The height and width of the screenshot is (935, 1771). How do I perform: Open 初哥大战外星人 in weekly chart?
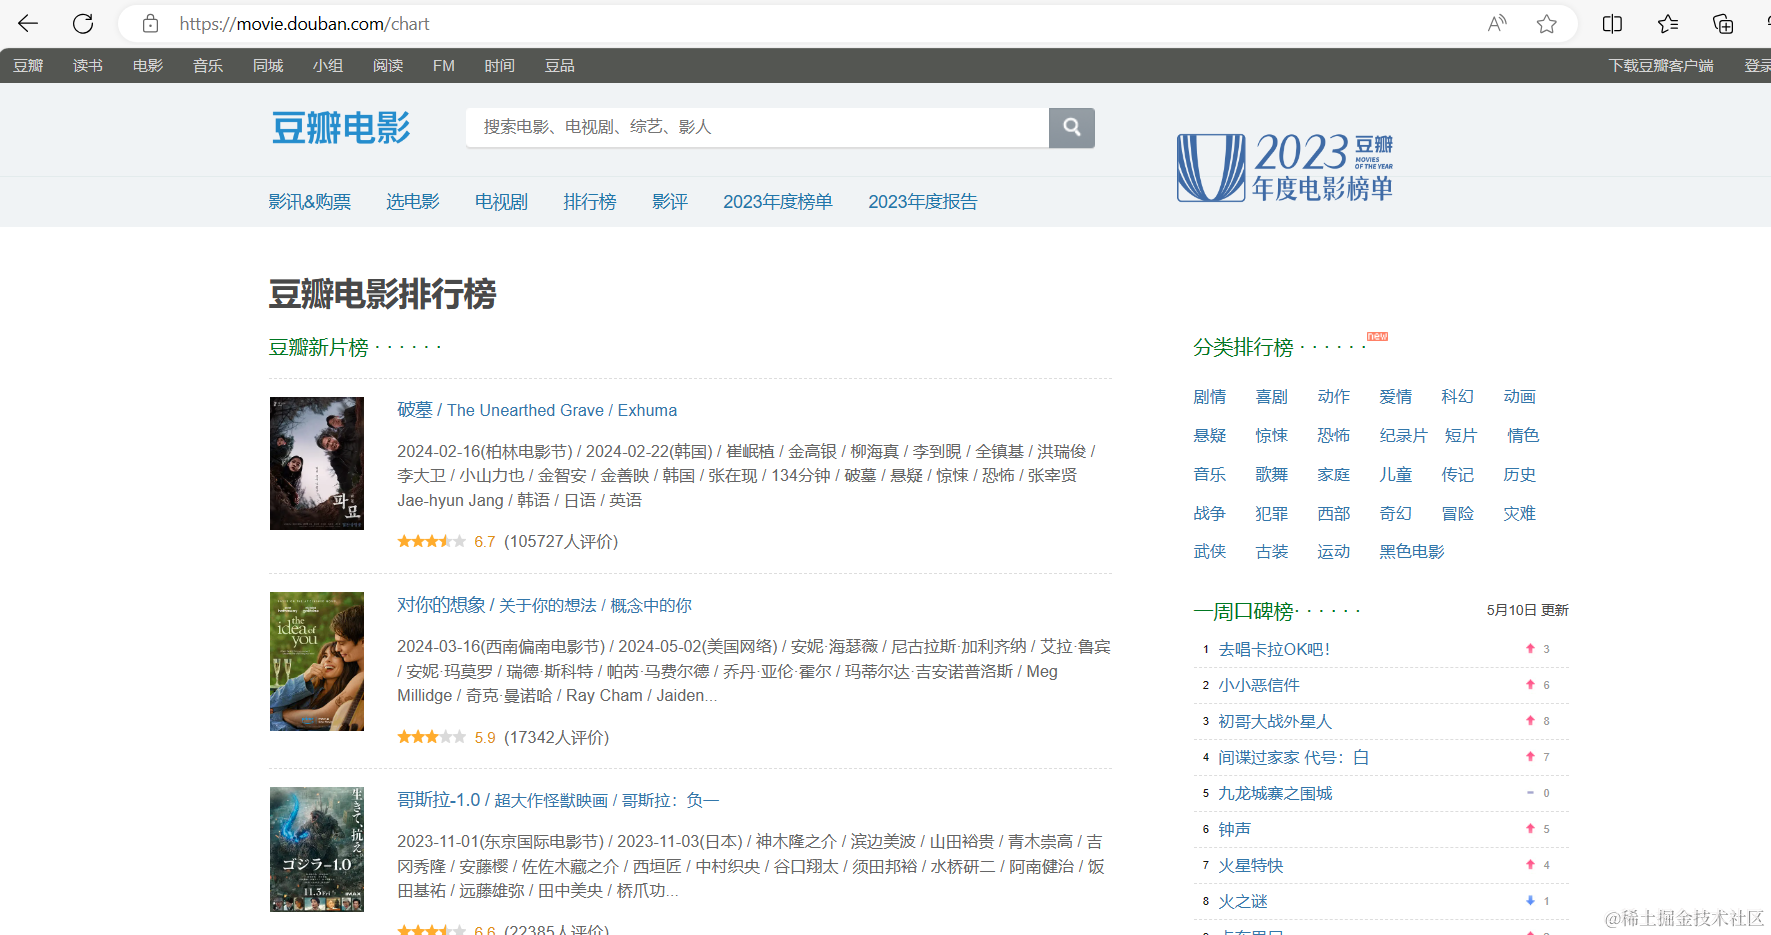click(1275, 721)
